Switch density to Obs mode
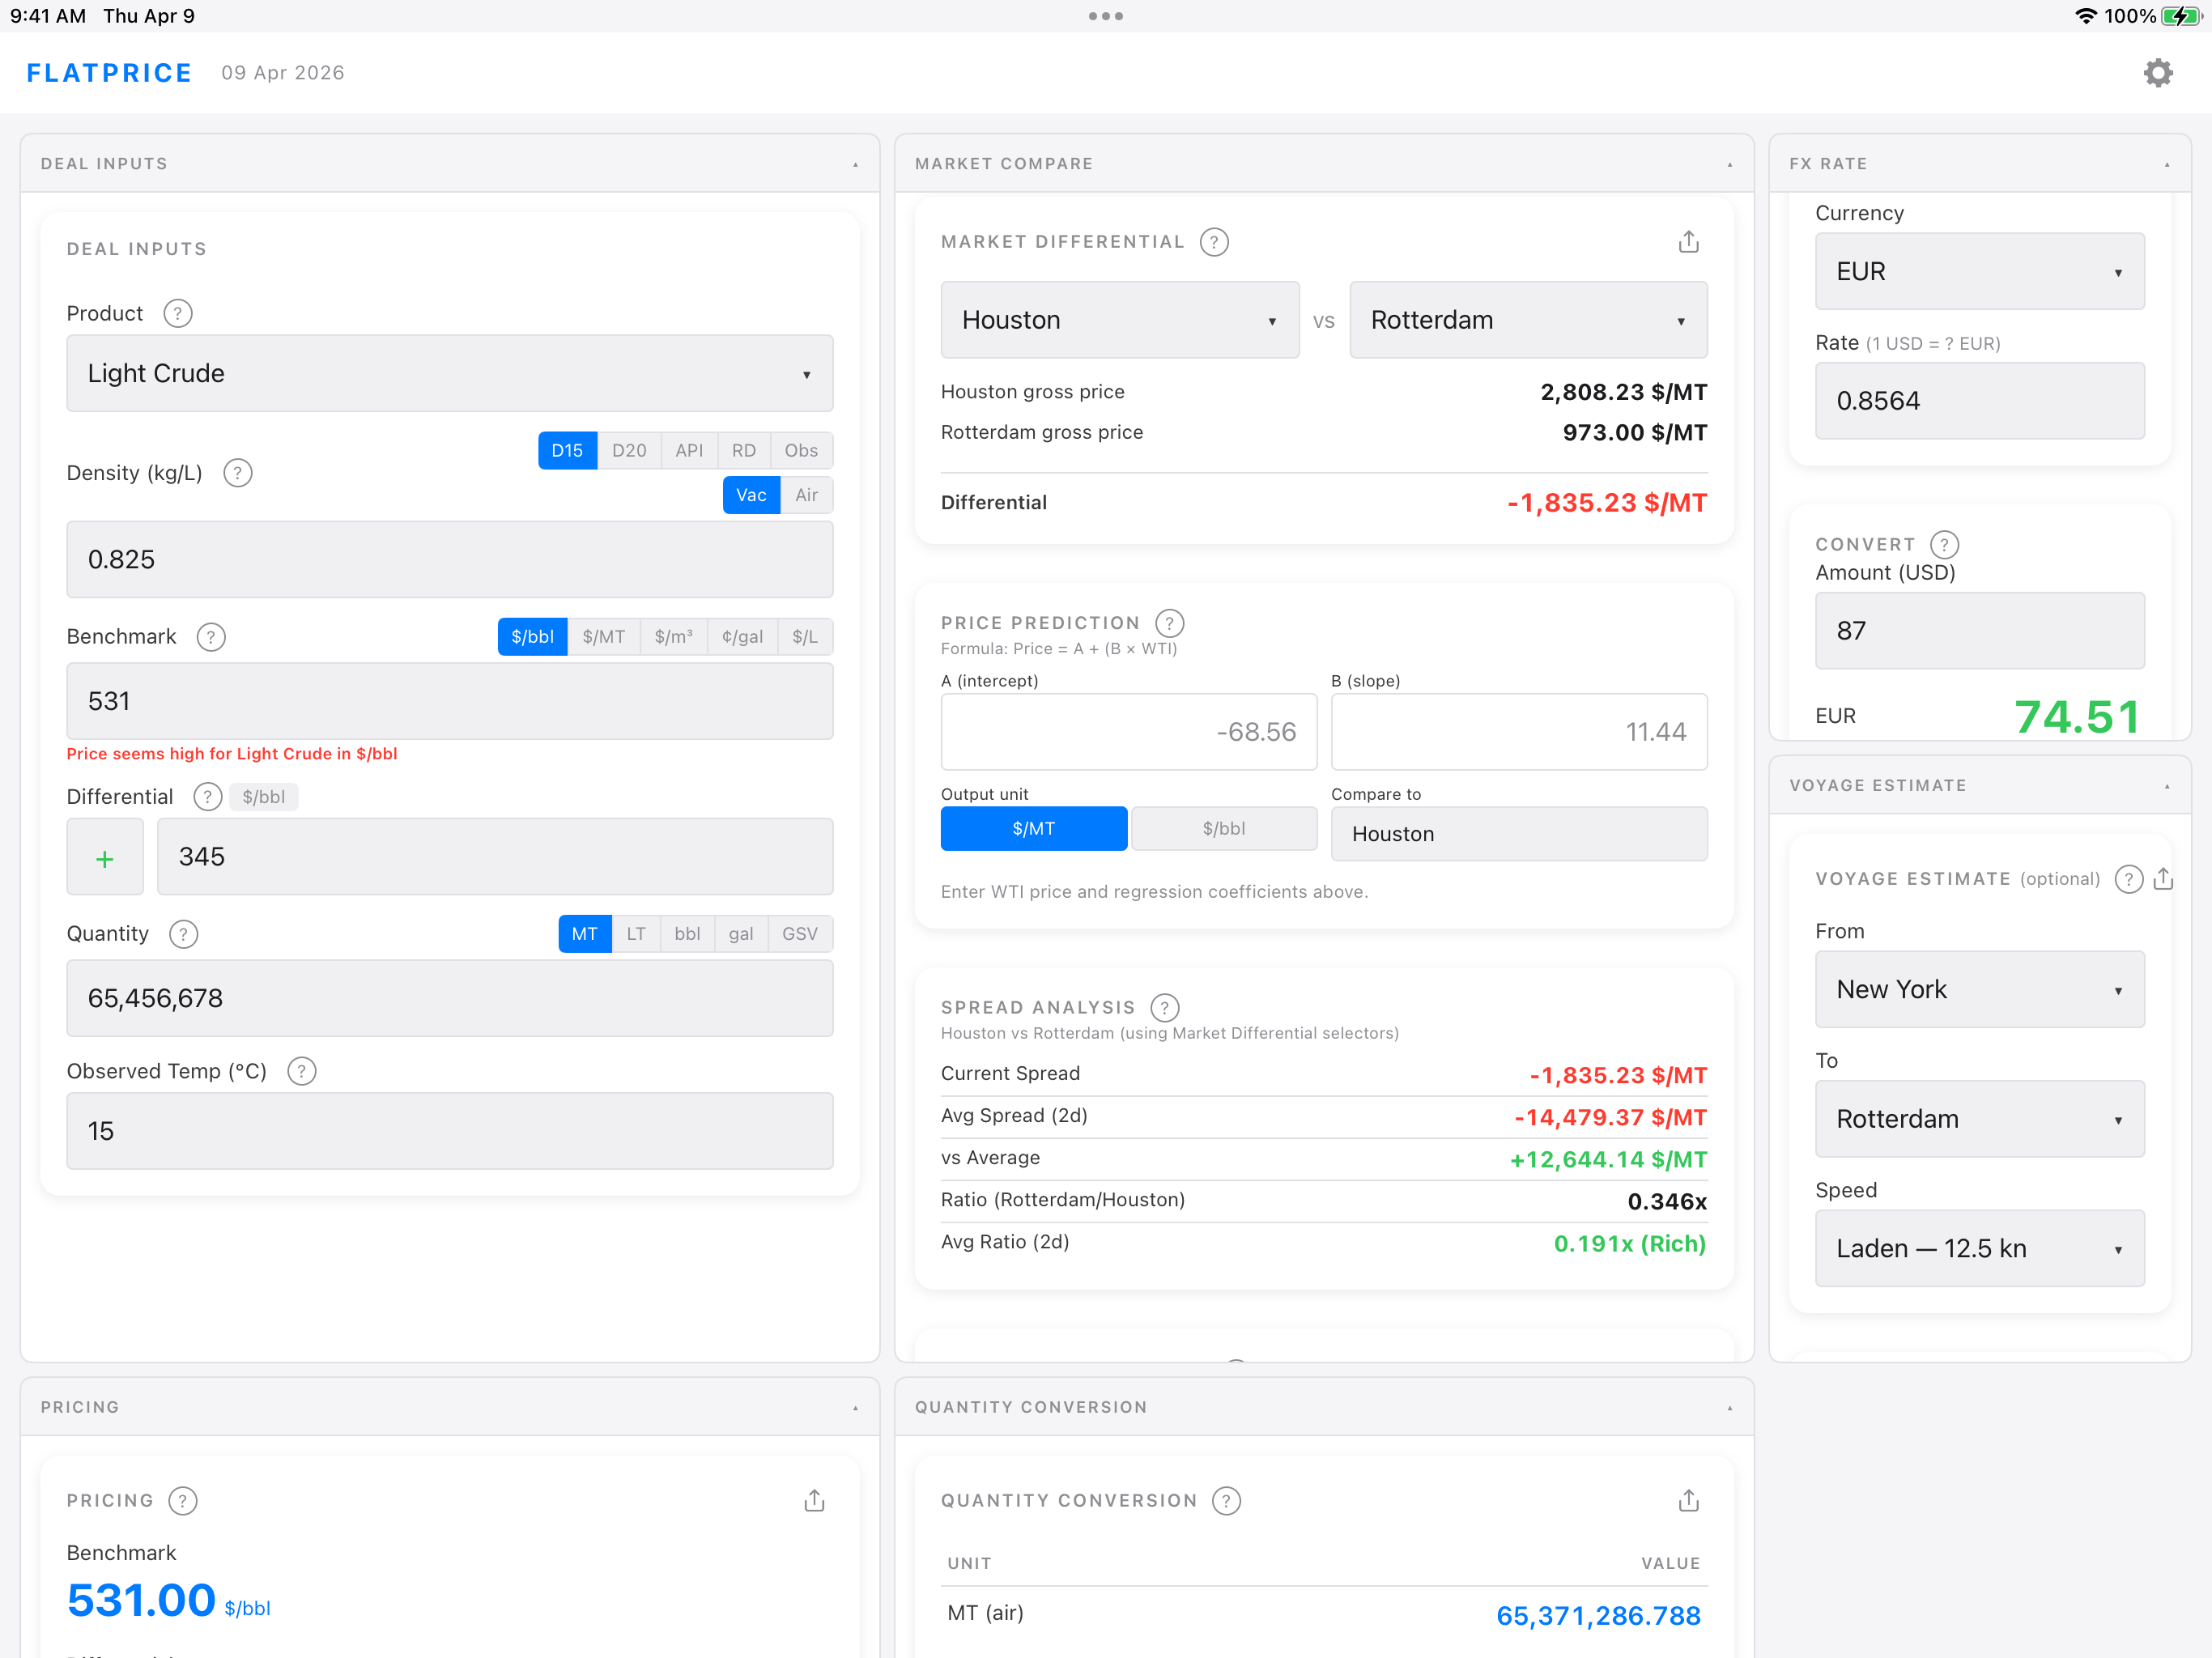 [x=801, y=450]
